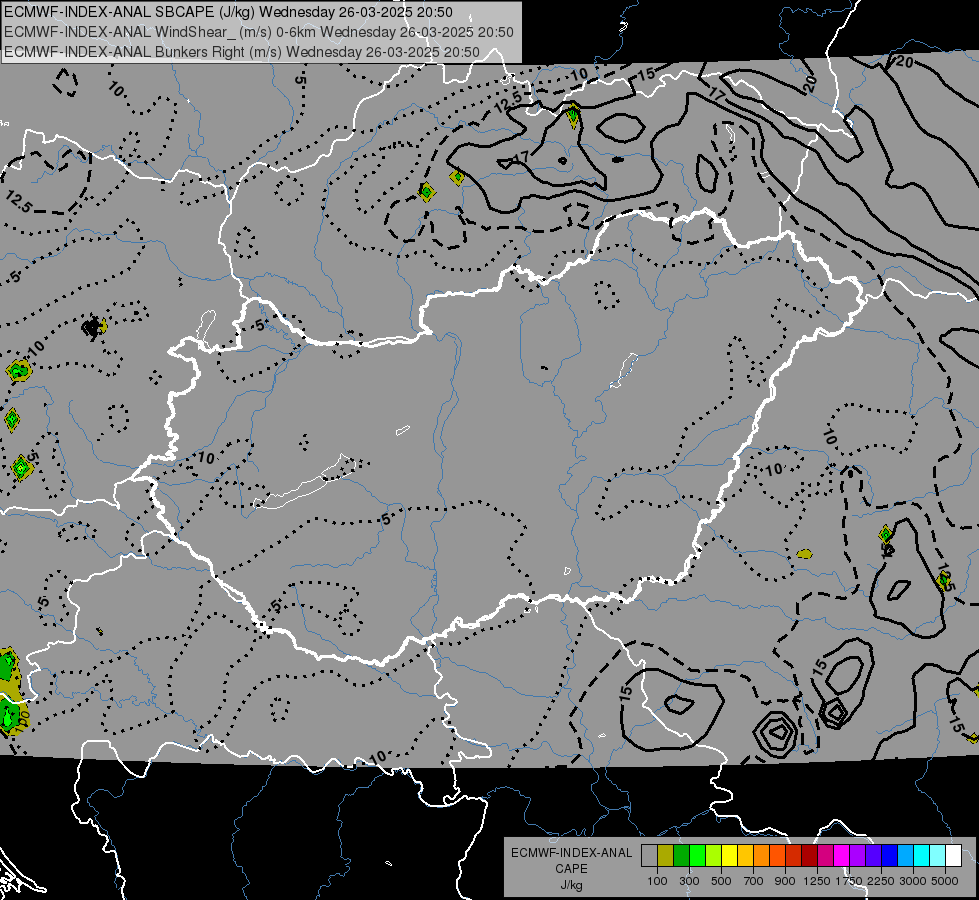Click the Bunkers Right title line
The width and height of the screenshot is (979, 900).
pyautogui.click(x=242, y=52)
